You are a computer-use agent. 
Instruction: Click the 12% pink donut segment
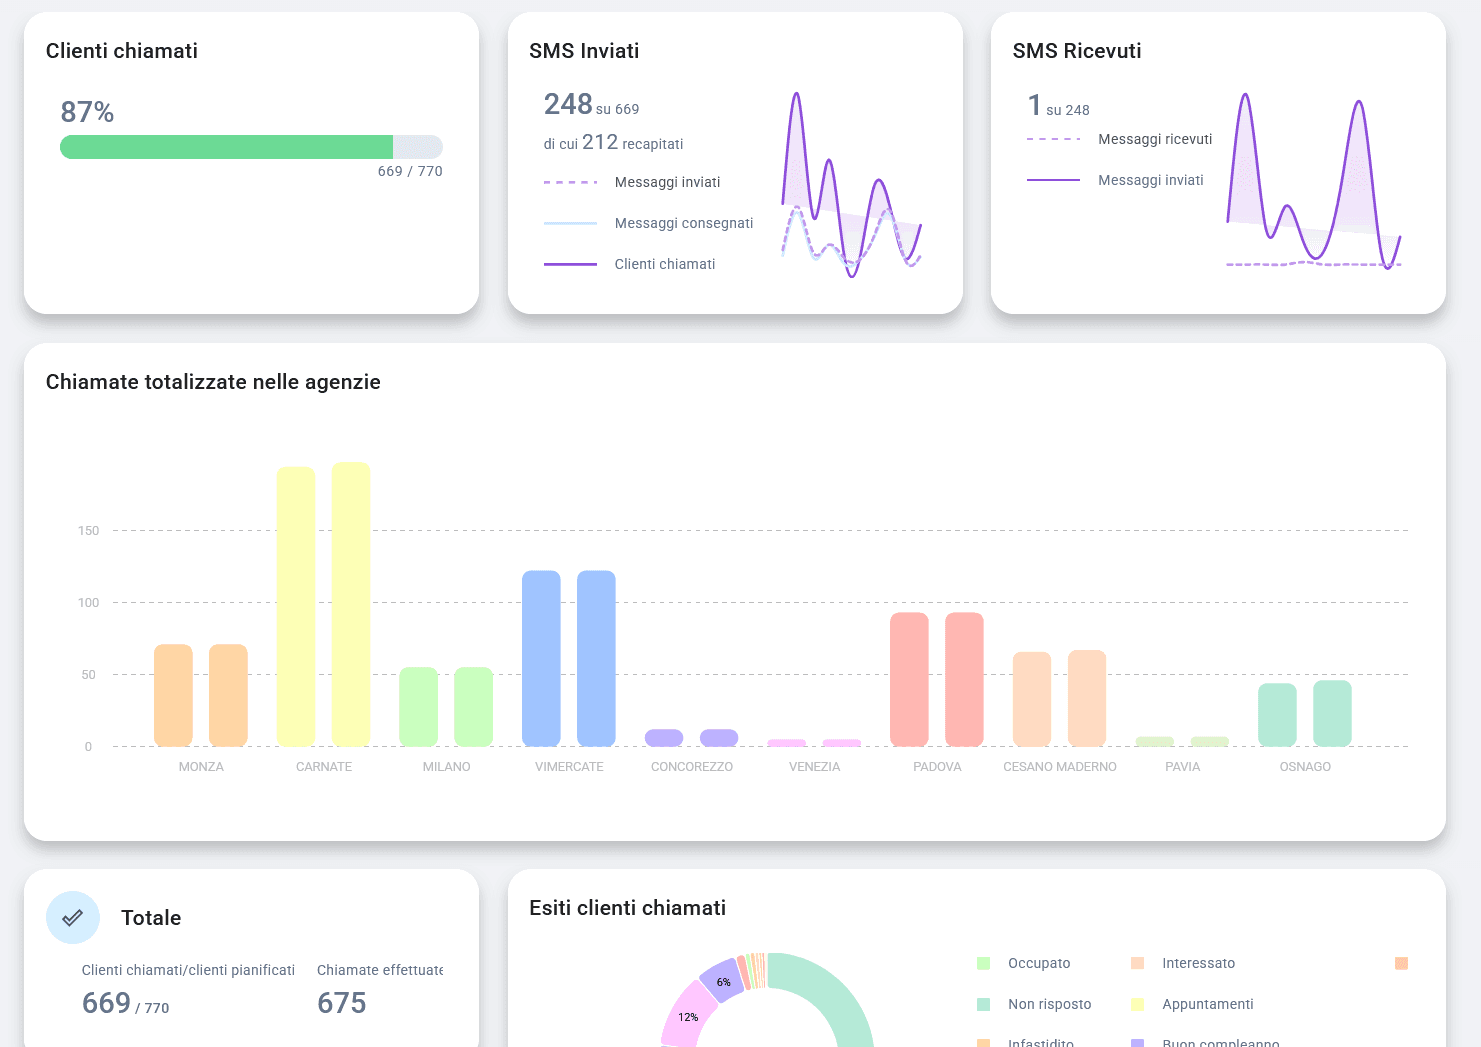coord(687,1016)
